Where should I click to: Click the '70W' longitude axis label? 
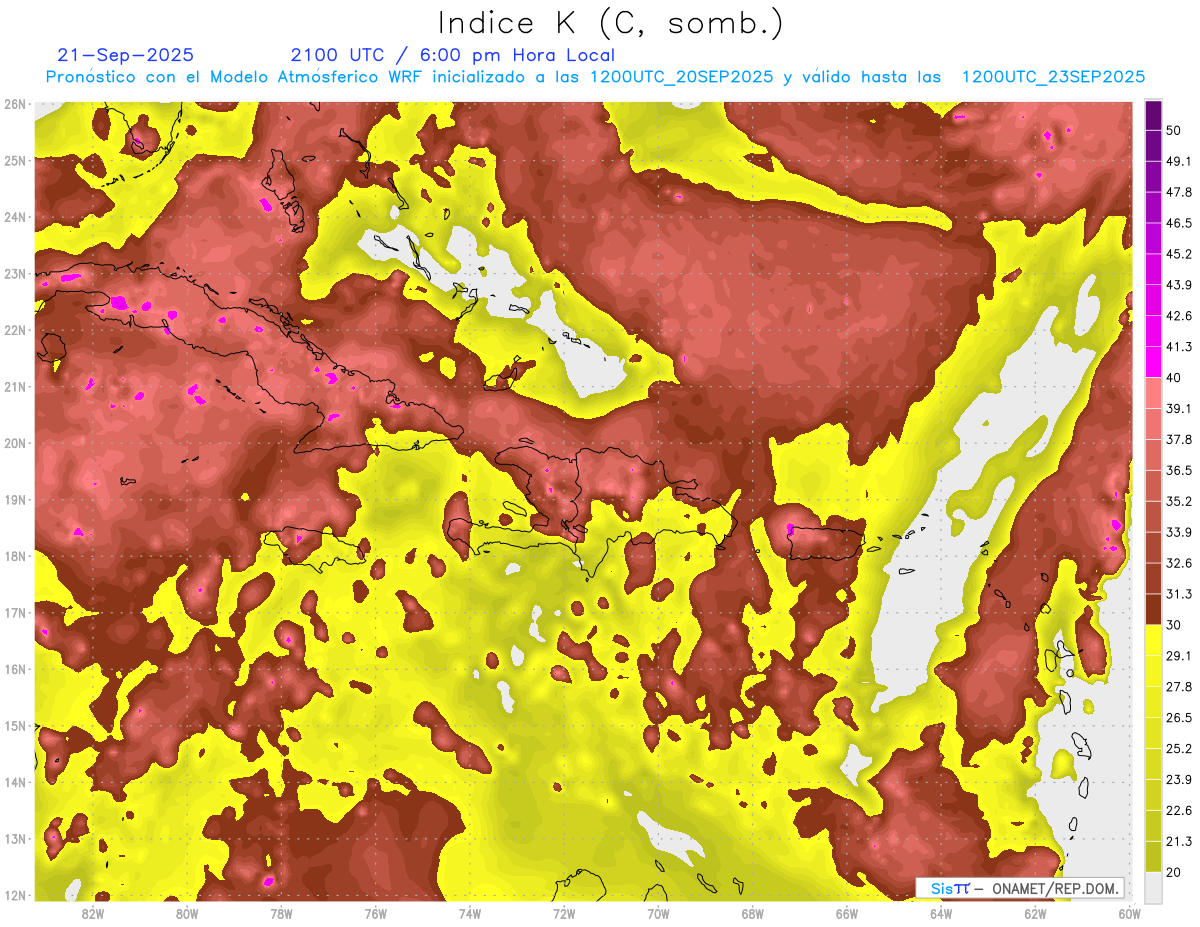pyautogui.click(x=658, y=914)
